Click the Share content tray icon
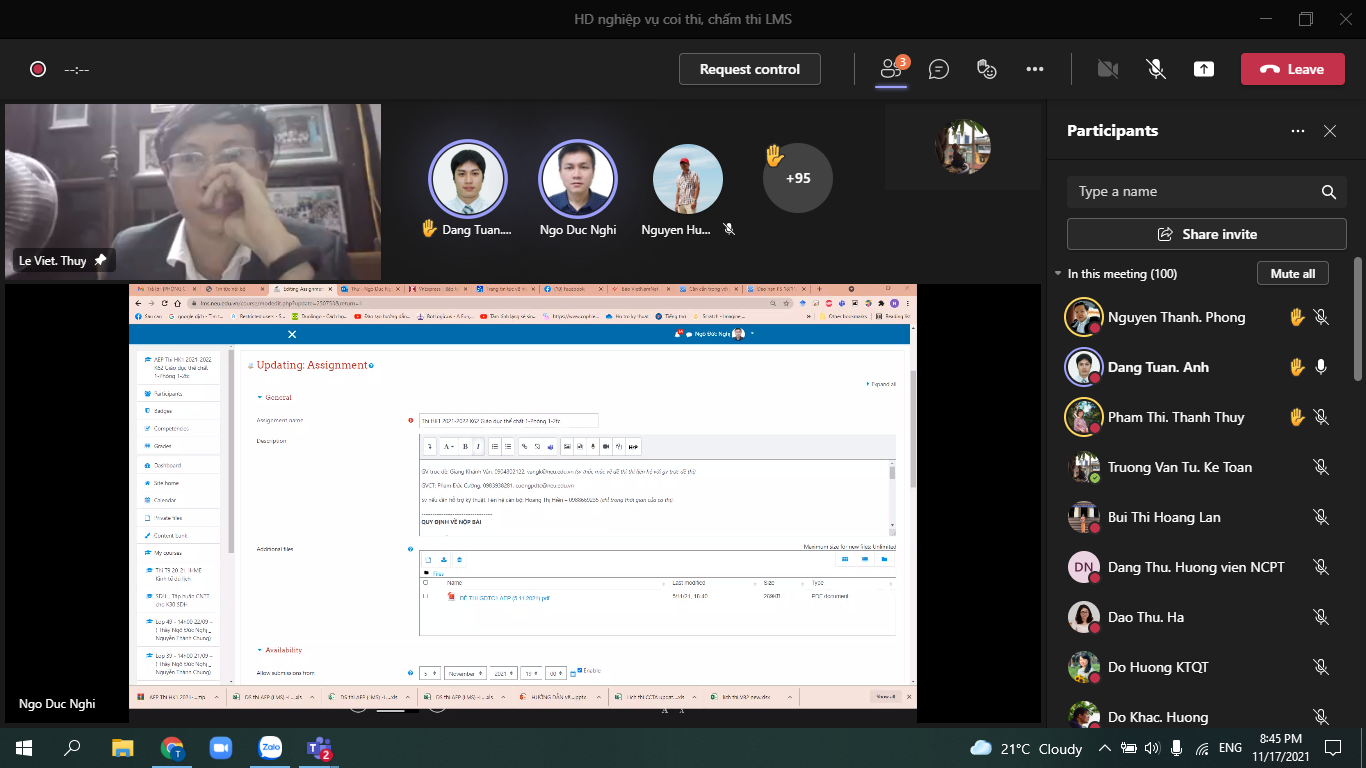1366x768 pixels. pyautogui.click(x=1204, y=69)
